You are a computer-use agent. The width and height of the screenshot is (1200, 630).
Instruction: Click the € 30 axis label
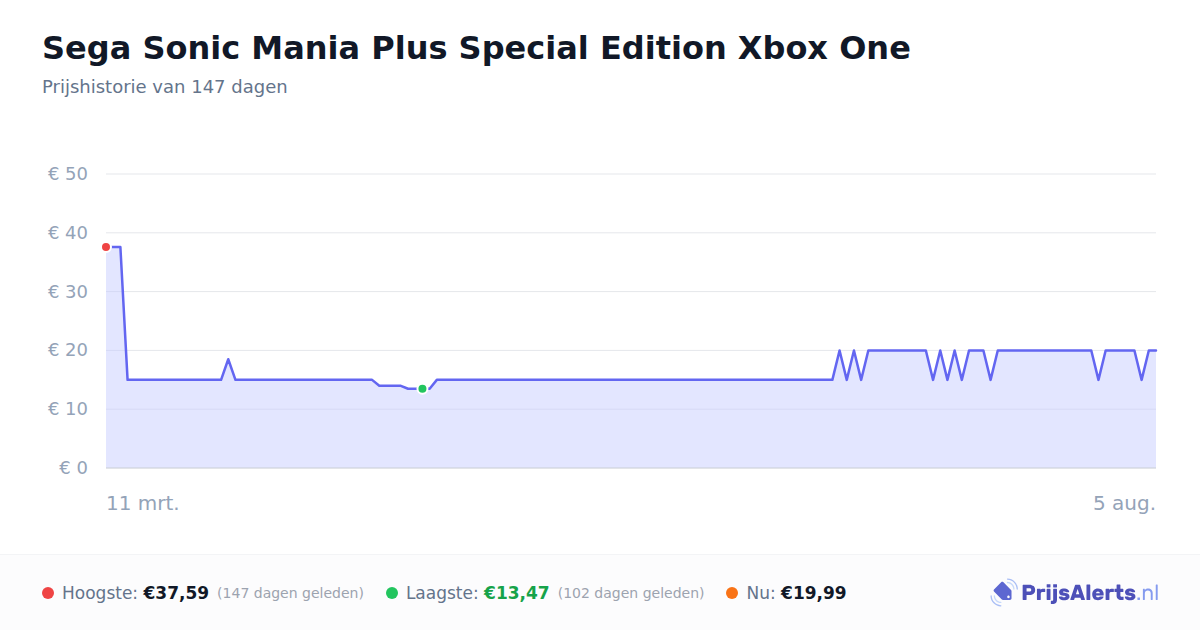click(68, 292)
